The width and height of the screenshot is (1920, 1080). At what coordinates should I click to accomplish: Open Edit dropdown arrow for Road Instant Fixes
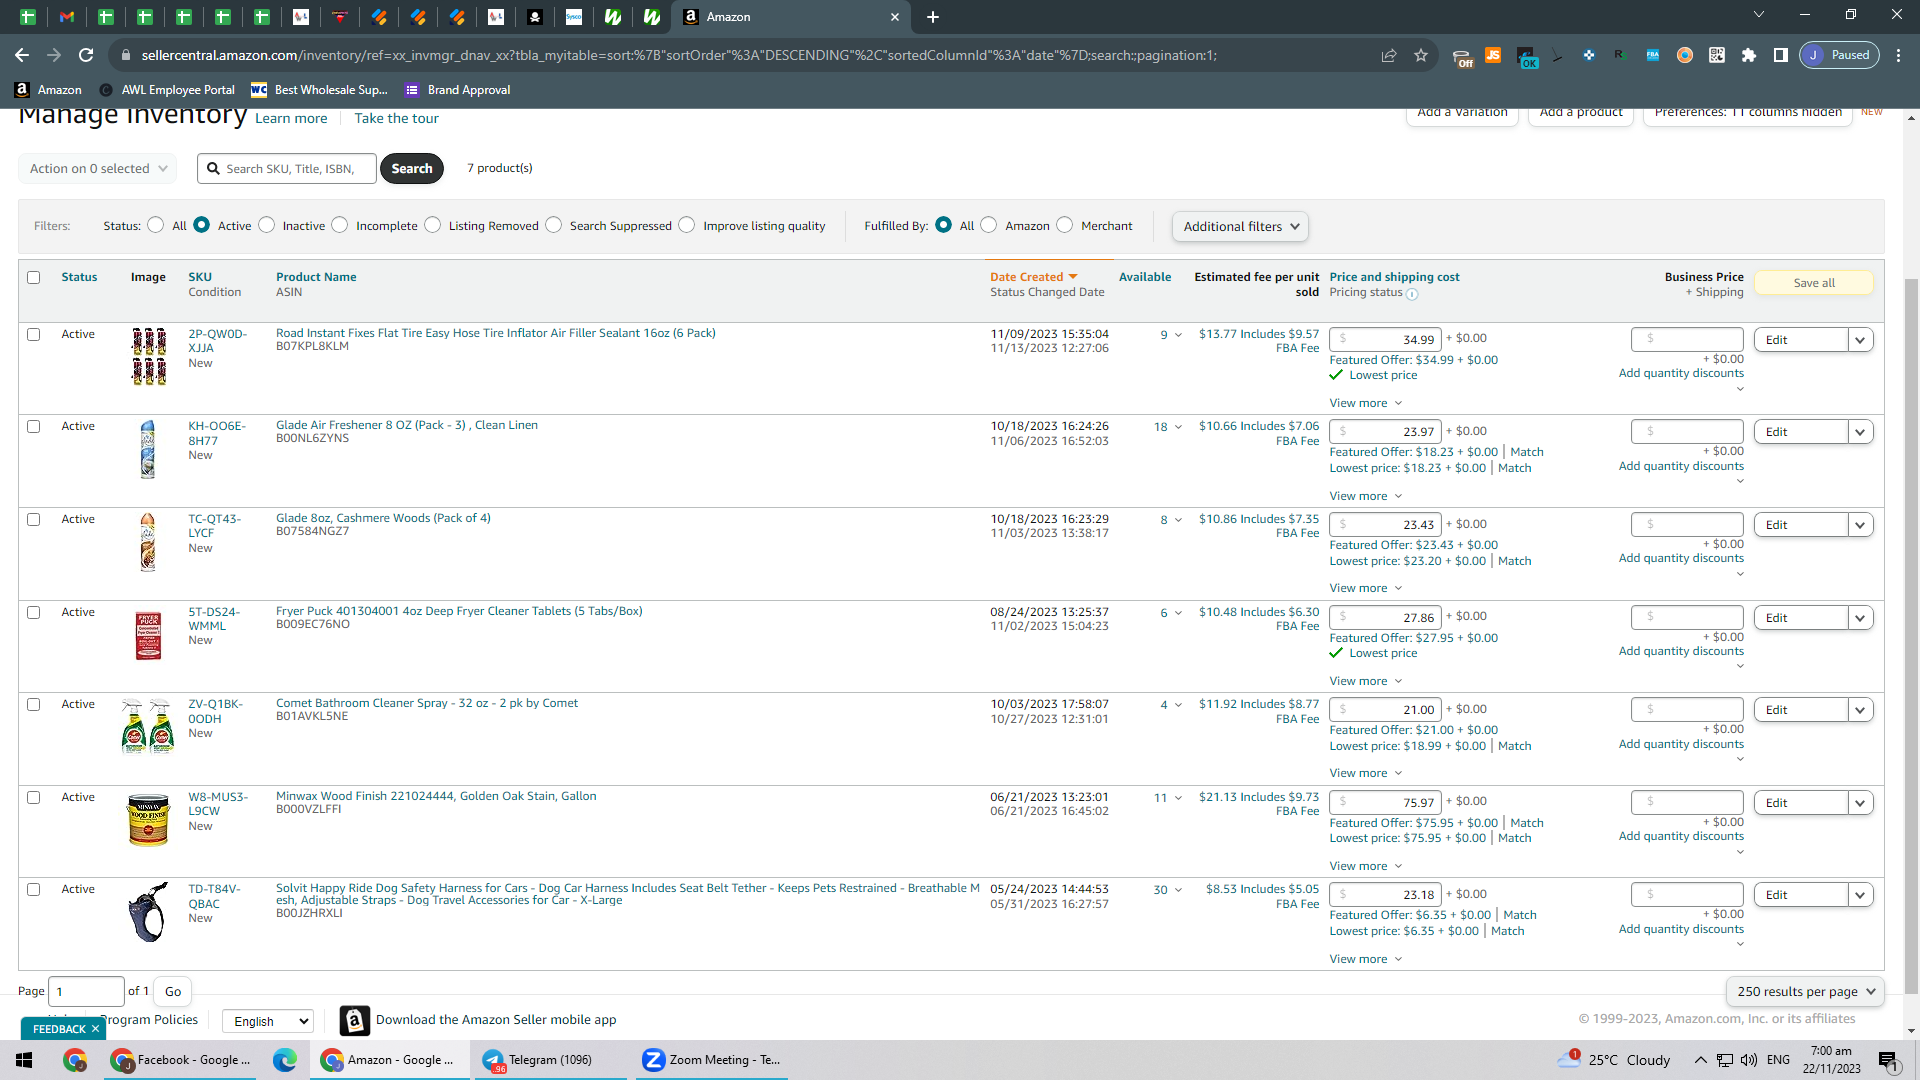[1860, 340]
